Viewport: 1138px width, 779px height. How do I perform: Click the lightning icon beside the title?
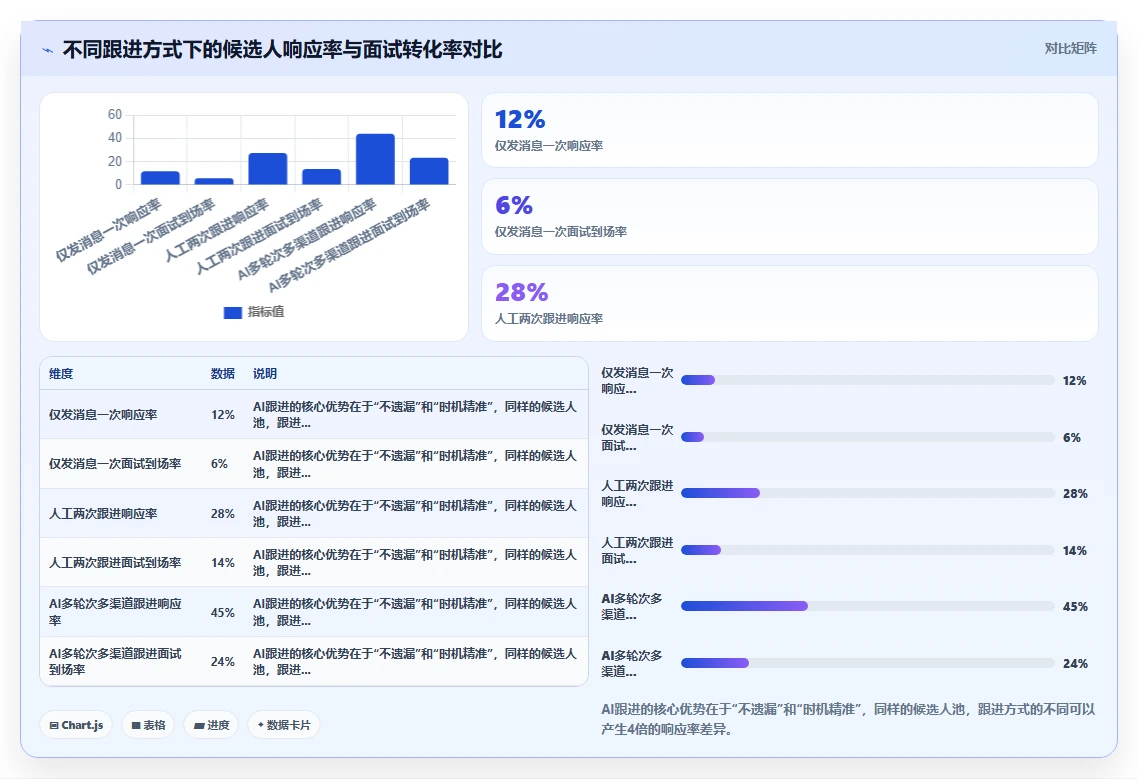(48, 50)
